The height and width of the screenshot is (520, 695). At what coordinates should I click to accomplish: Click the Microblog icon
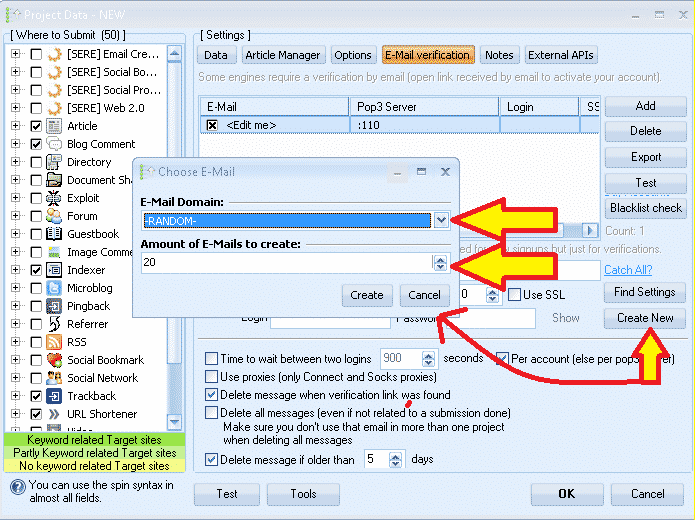54,288
